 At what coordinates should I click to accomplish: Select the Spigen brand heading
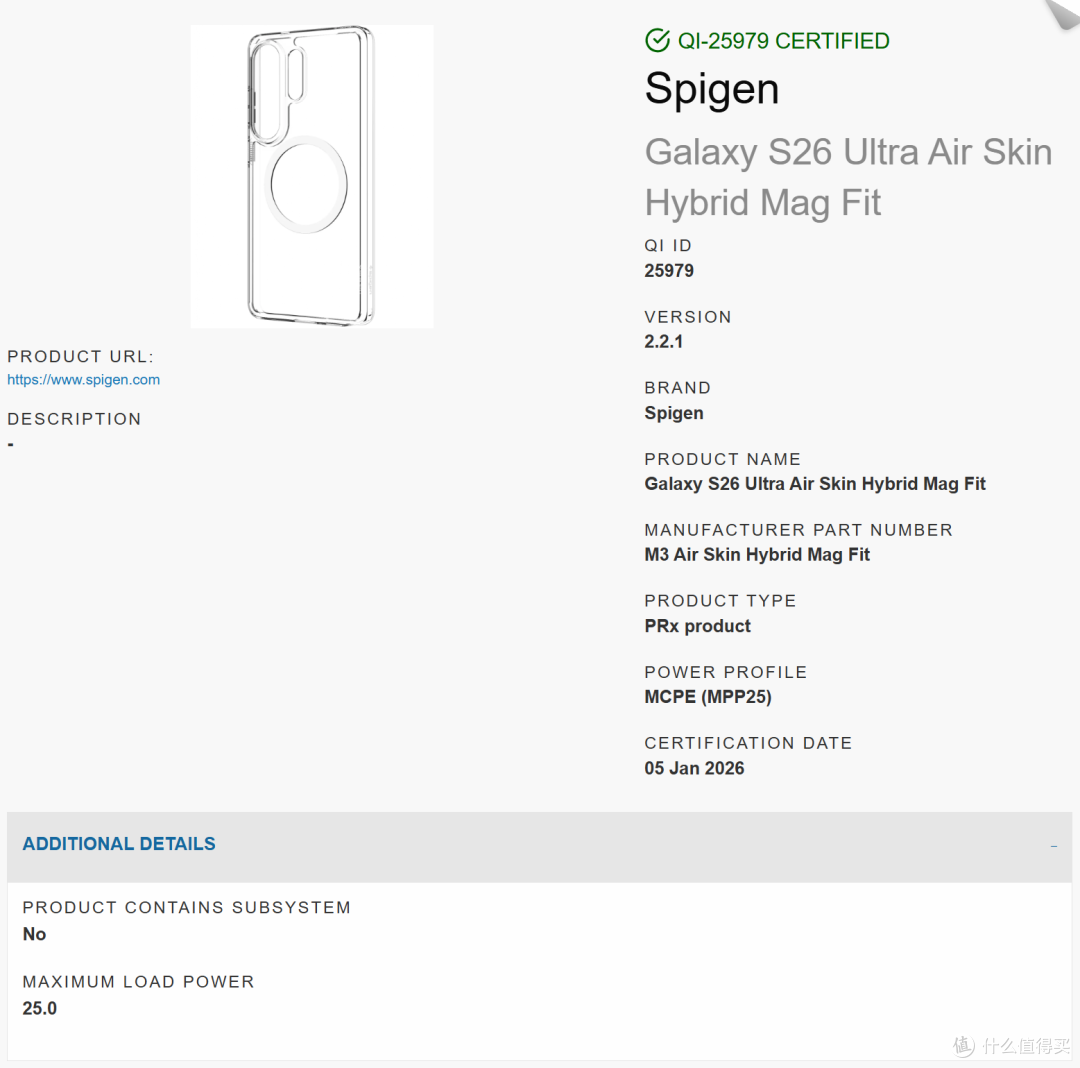click(712, 90)
